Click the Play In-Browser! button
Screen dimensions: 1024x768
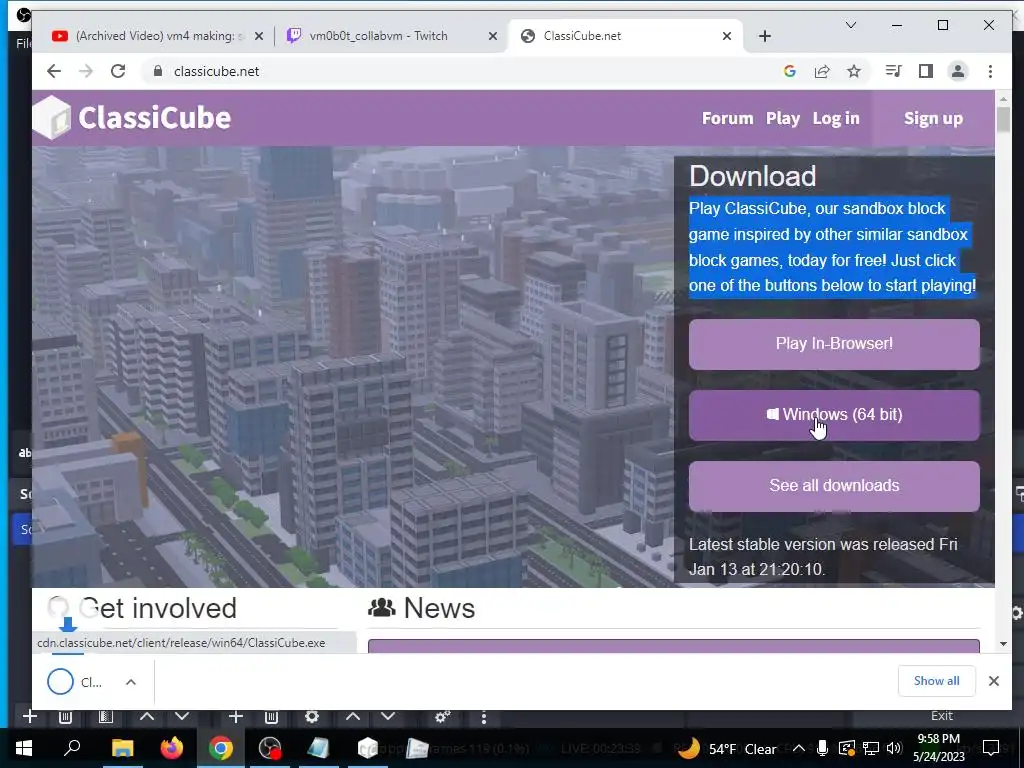pos(834,344)
